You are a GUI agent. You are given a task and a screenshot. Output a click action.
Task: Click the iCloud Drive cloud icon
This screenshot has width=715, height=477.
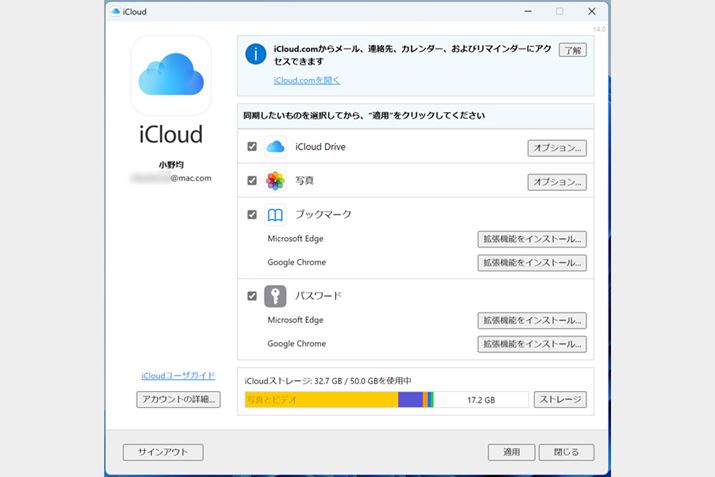click(275, 147)
